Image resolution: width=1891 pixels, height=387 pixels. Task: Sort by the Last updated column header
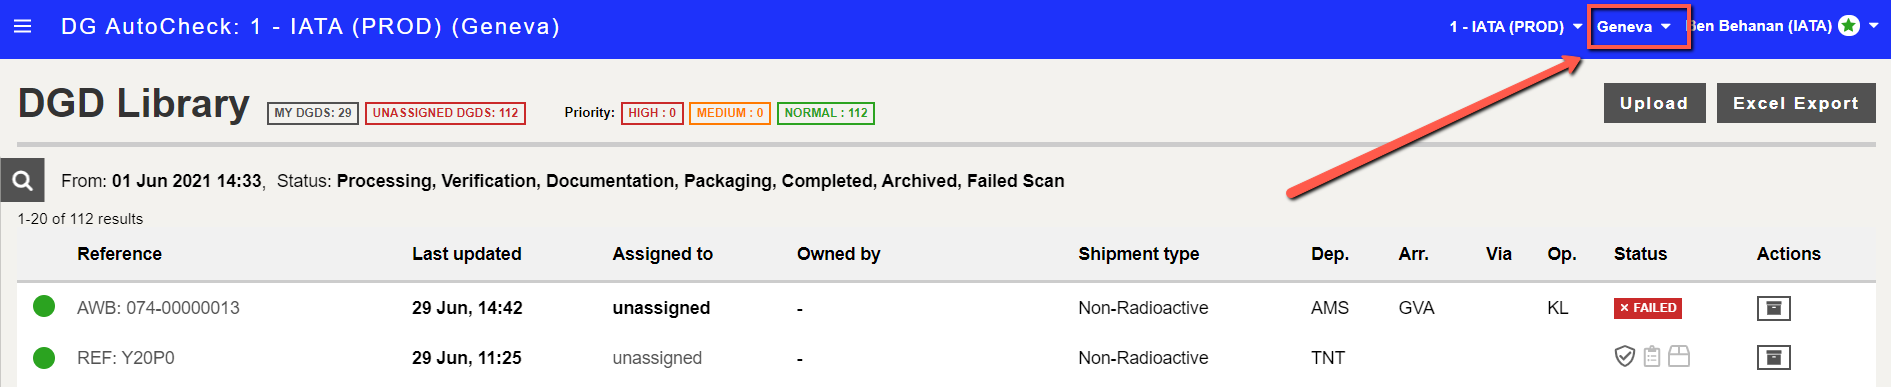pyautogui.click(x=467, y=254)
